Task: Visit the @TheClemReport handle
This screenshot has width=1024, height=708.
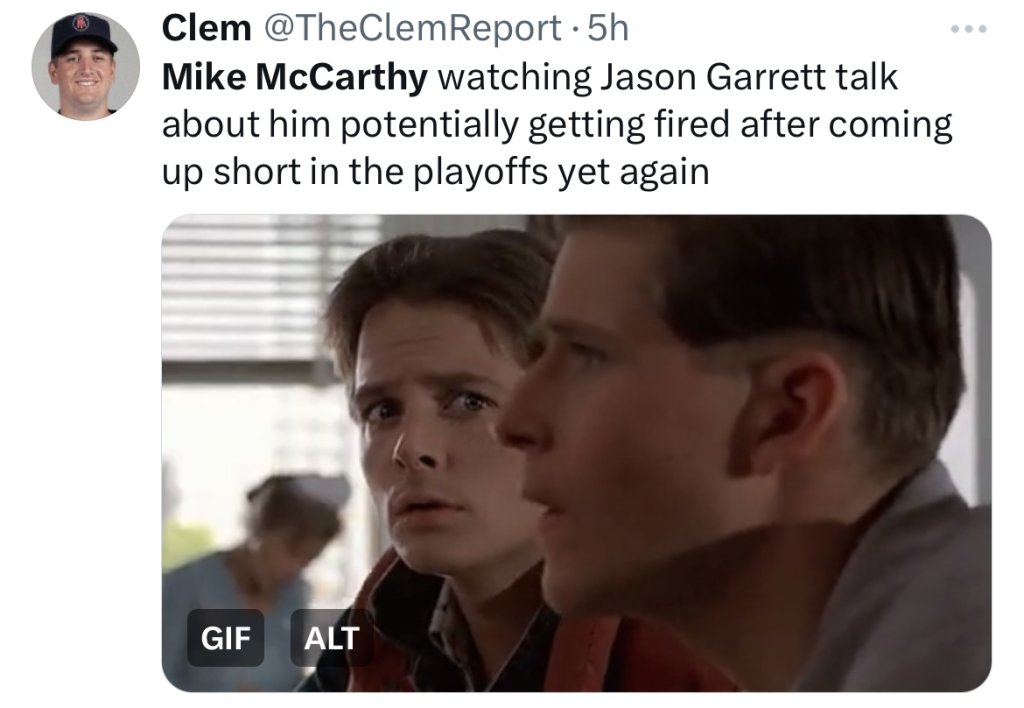Action: point(411,28)
